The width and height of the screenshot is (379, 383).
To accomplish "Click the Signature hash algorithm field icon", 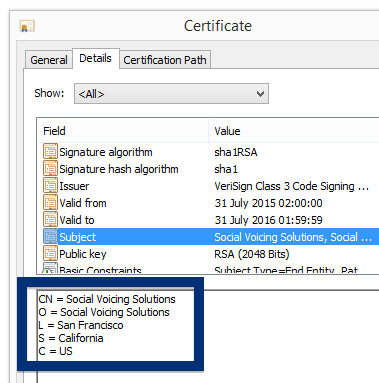I will point(50,169).
